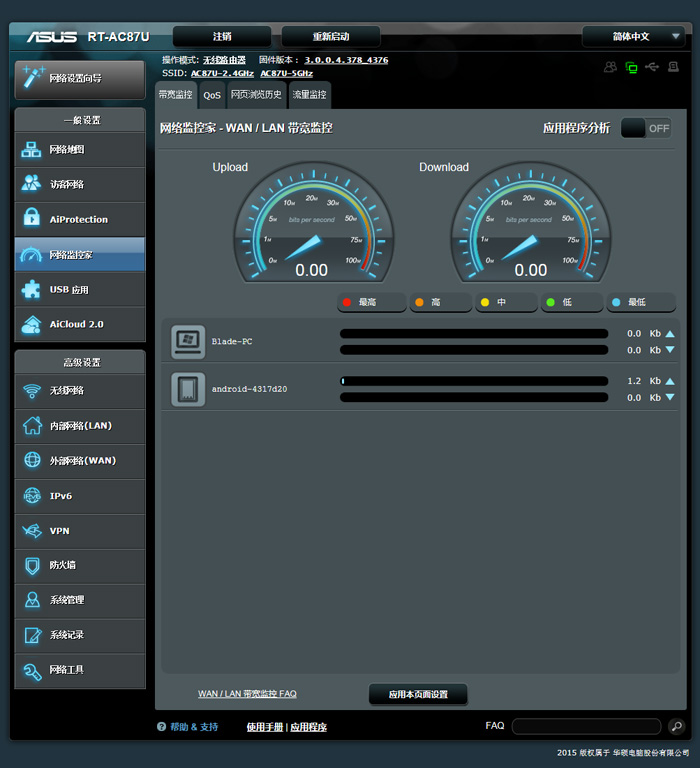Click the printer status icon
The image size is (700, 768).
click(x=673, y=67)
